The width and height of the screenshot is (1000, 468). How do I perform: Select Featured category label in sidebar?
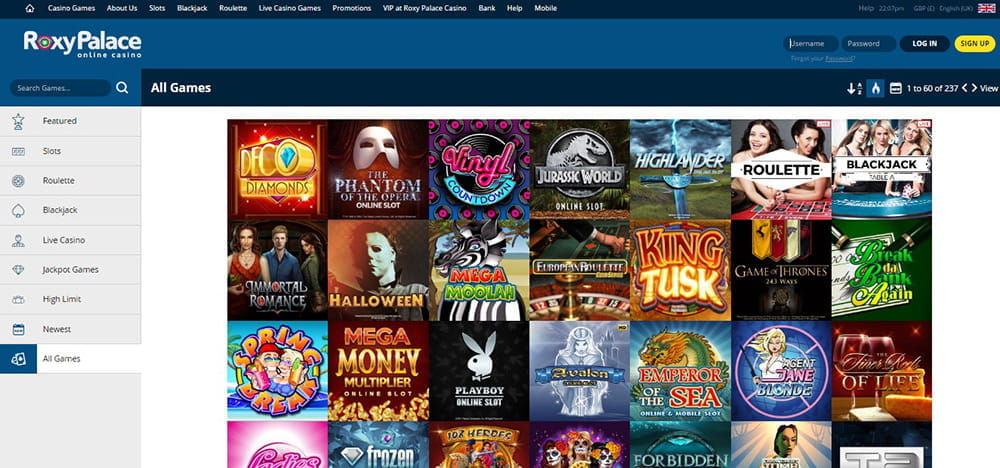(59, 121)
